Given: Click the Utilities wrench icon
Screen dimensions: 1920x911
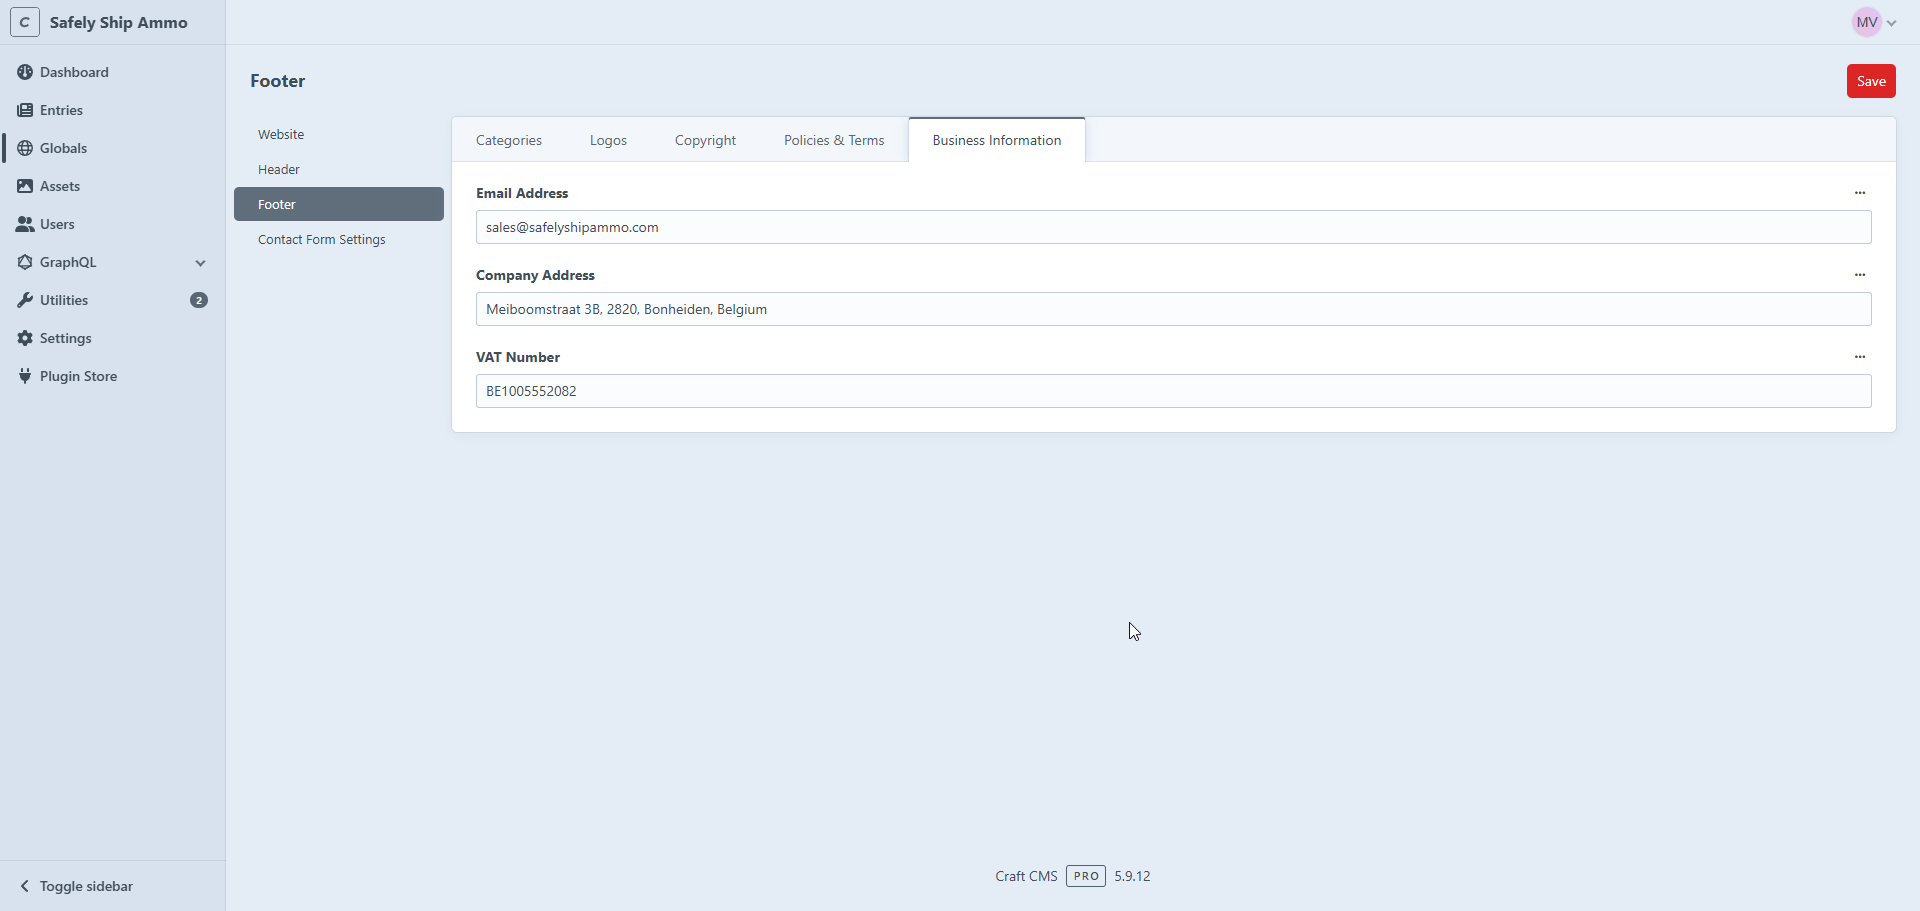Looking at the screenshot, I should coord(25,300).
